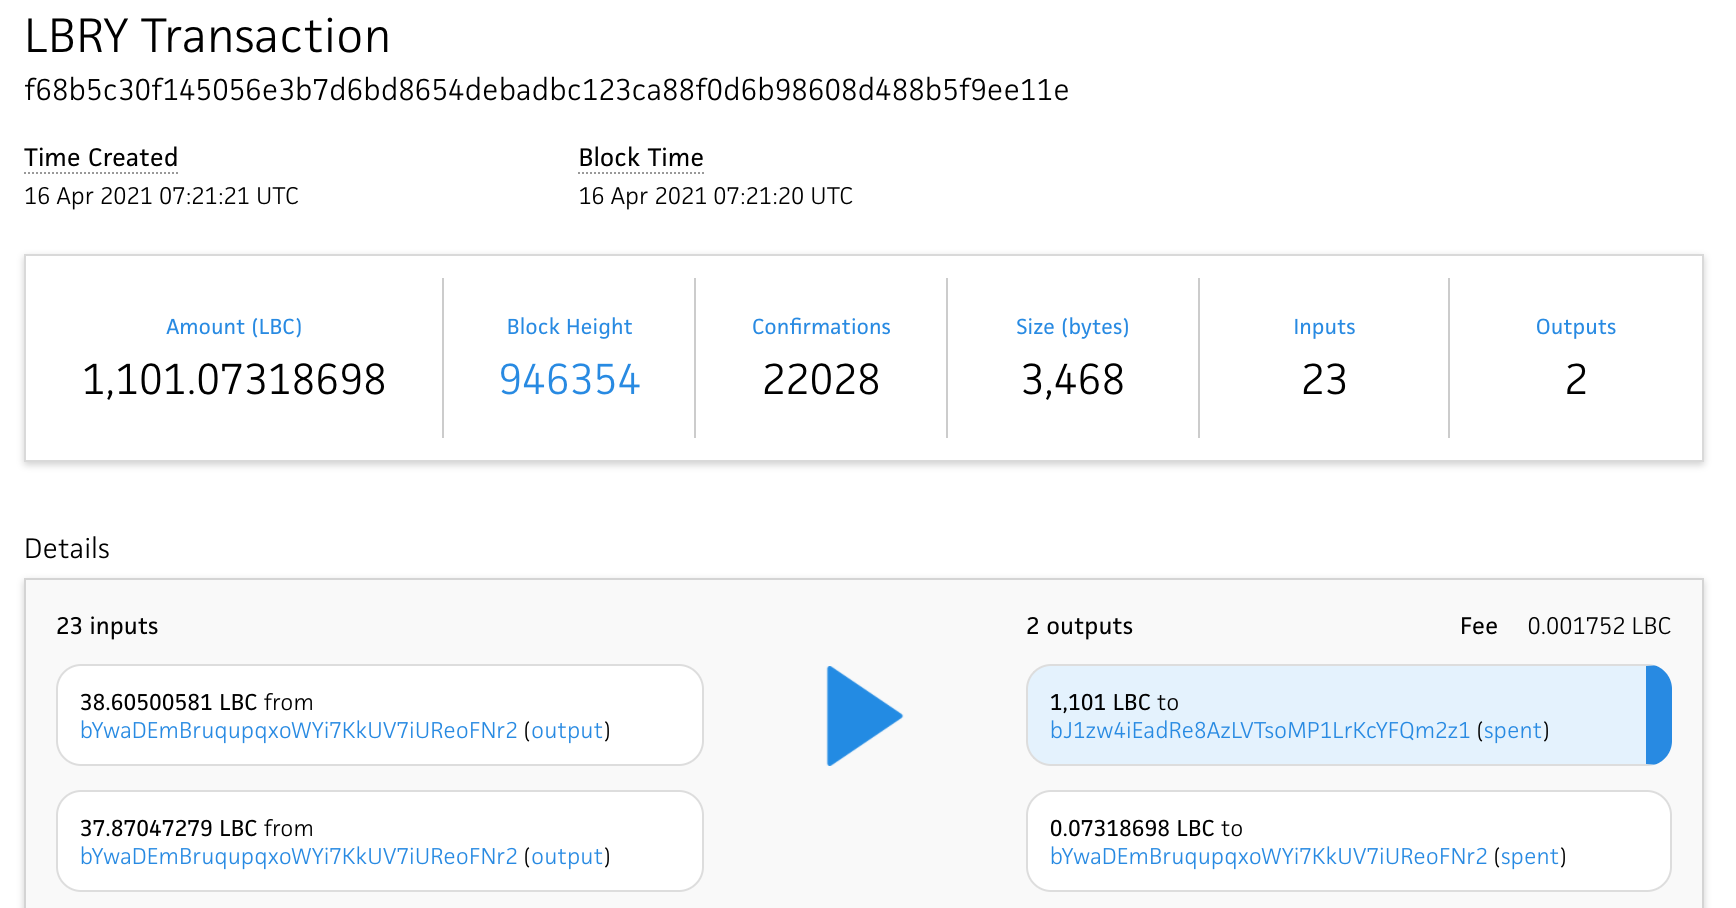Viewport: 1736px width, 908px height.
Task: Click spent link in 1,101 LBC output
Action: coord(1513,731)
